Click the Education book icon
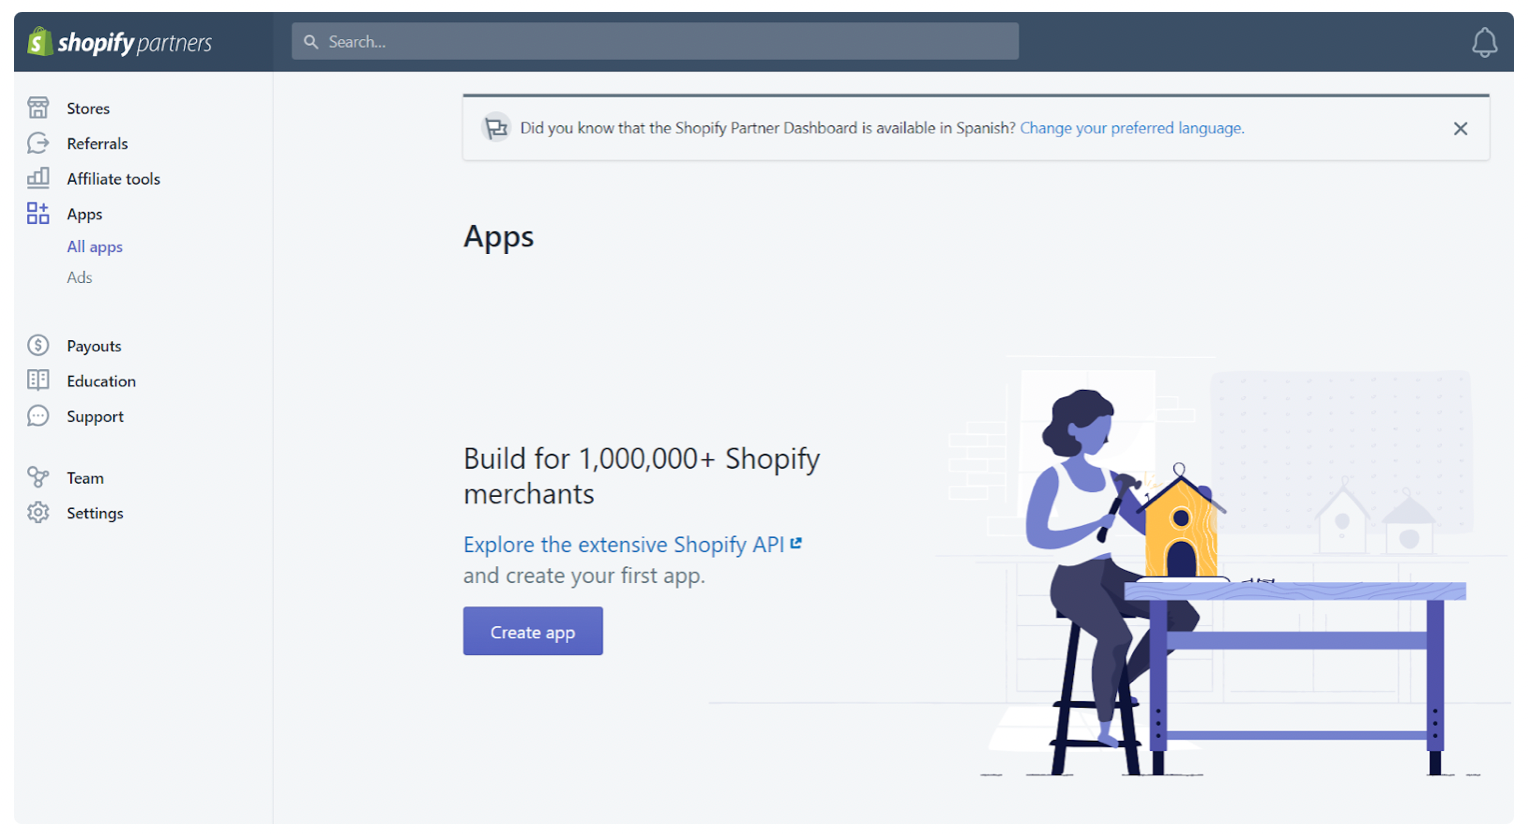1528x834 pixels. (x=38, y=380)
